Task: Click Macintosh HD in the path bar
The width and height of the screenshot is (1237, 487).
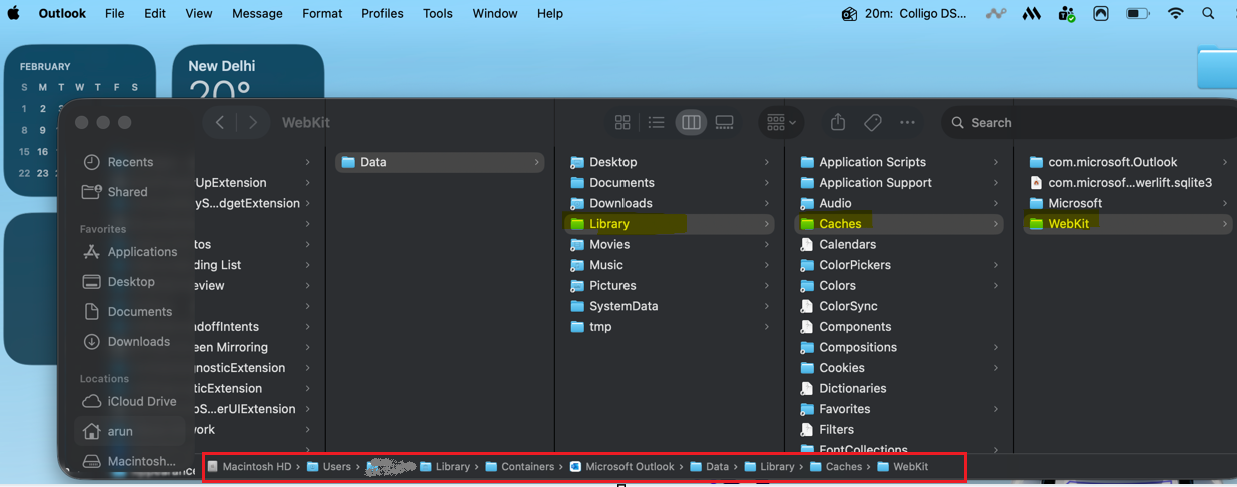Action: click(x=249, y=467)
